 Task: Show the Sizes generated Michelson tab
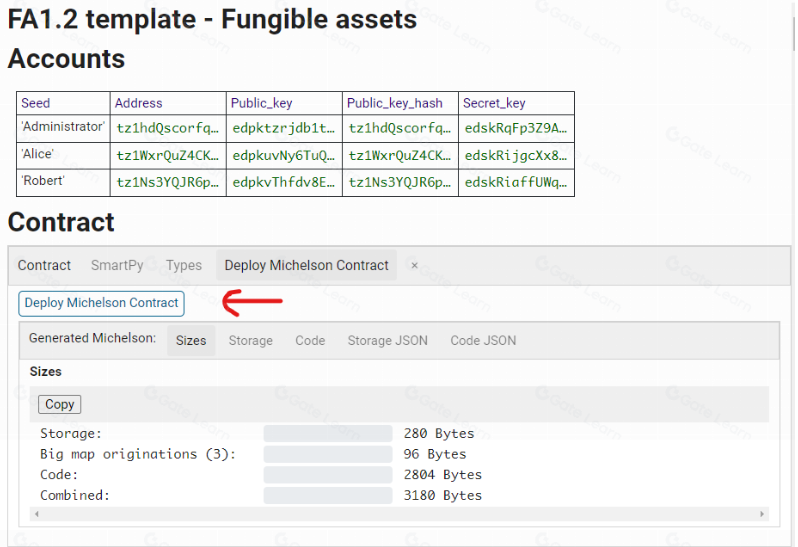(x=191, y=340)
